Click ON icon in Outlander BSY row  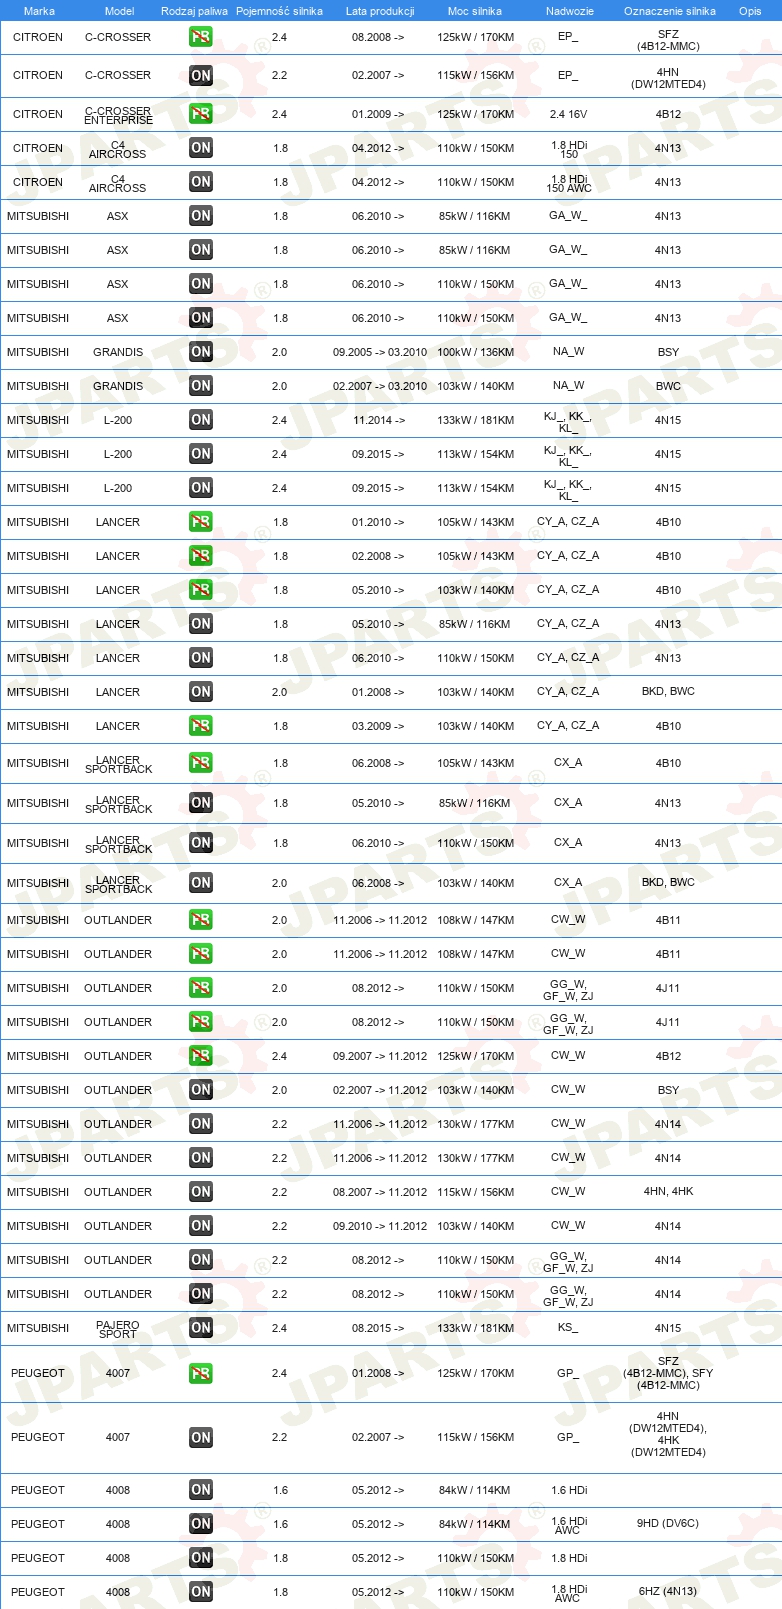(x=201, y=1090)
